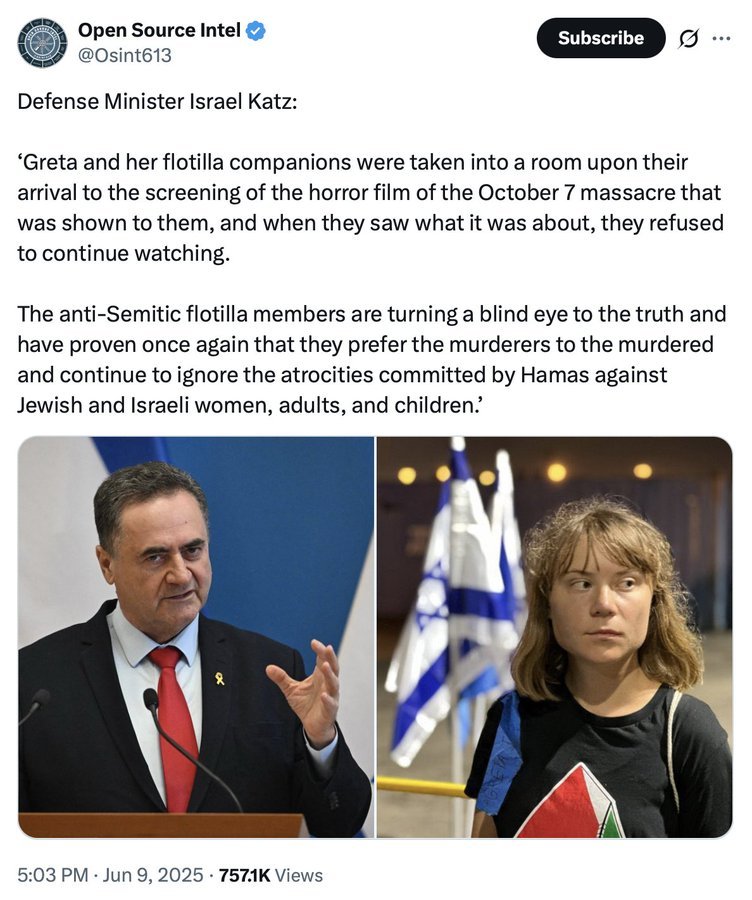752x900 pixels.
Task: Open the 757.1K Views count
Action: [271, 875]
